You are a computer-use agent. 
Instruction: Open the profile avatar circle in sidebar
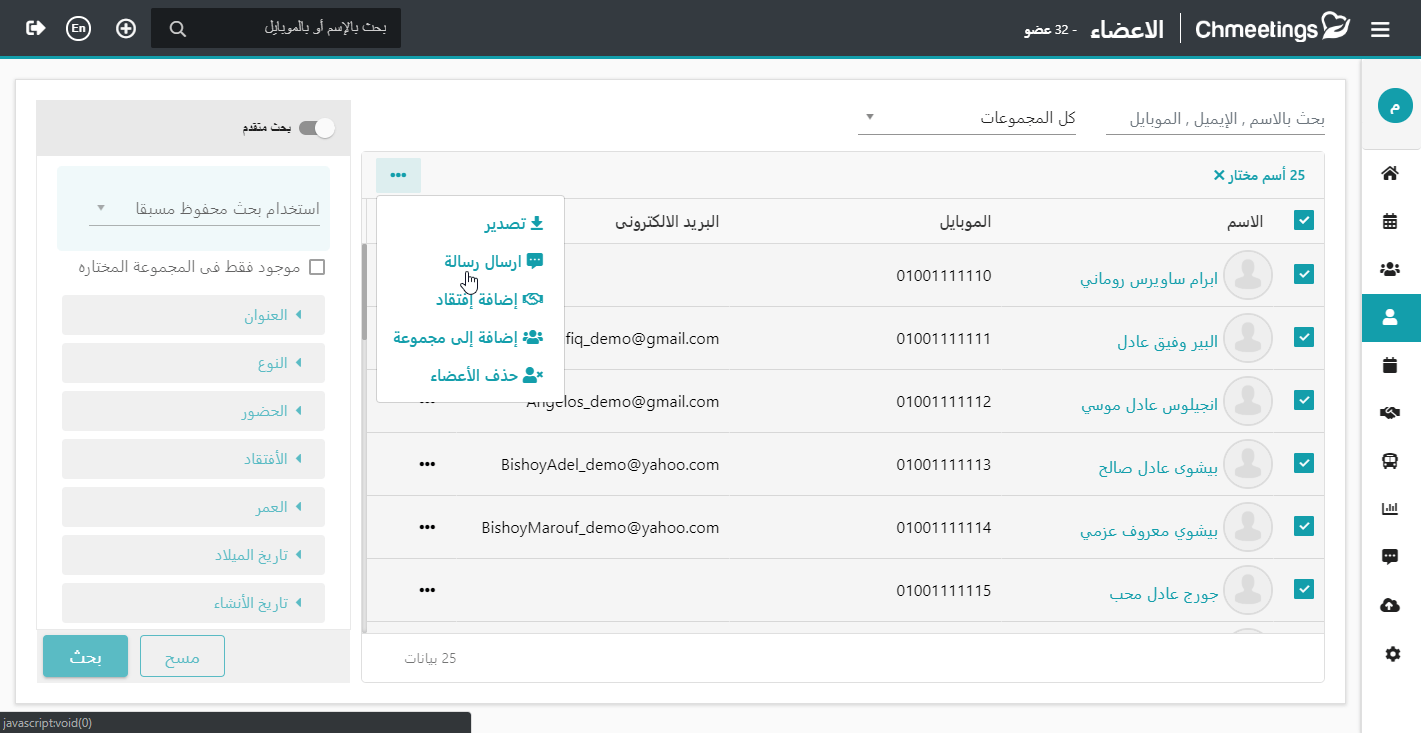click(x=1395, y=106)
